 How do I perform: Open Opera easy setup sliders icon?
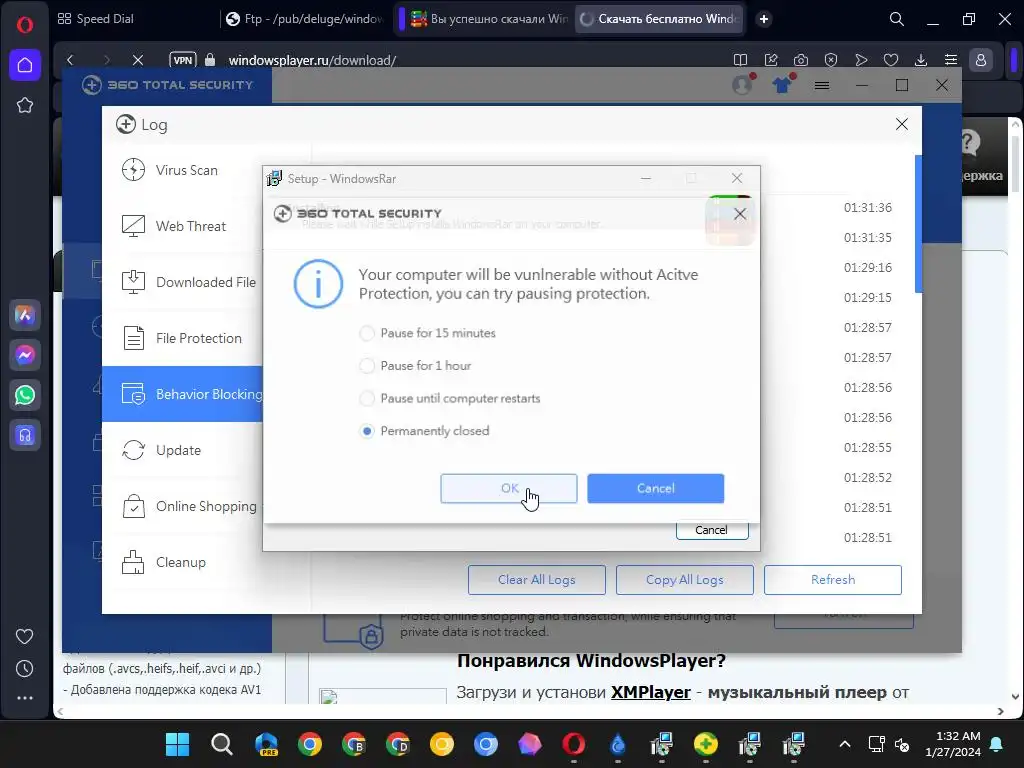pos(951,60)
